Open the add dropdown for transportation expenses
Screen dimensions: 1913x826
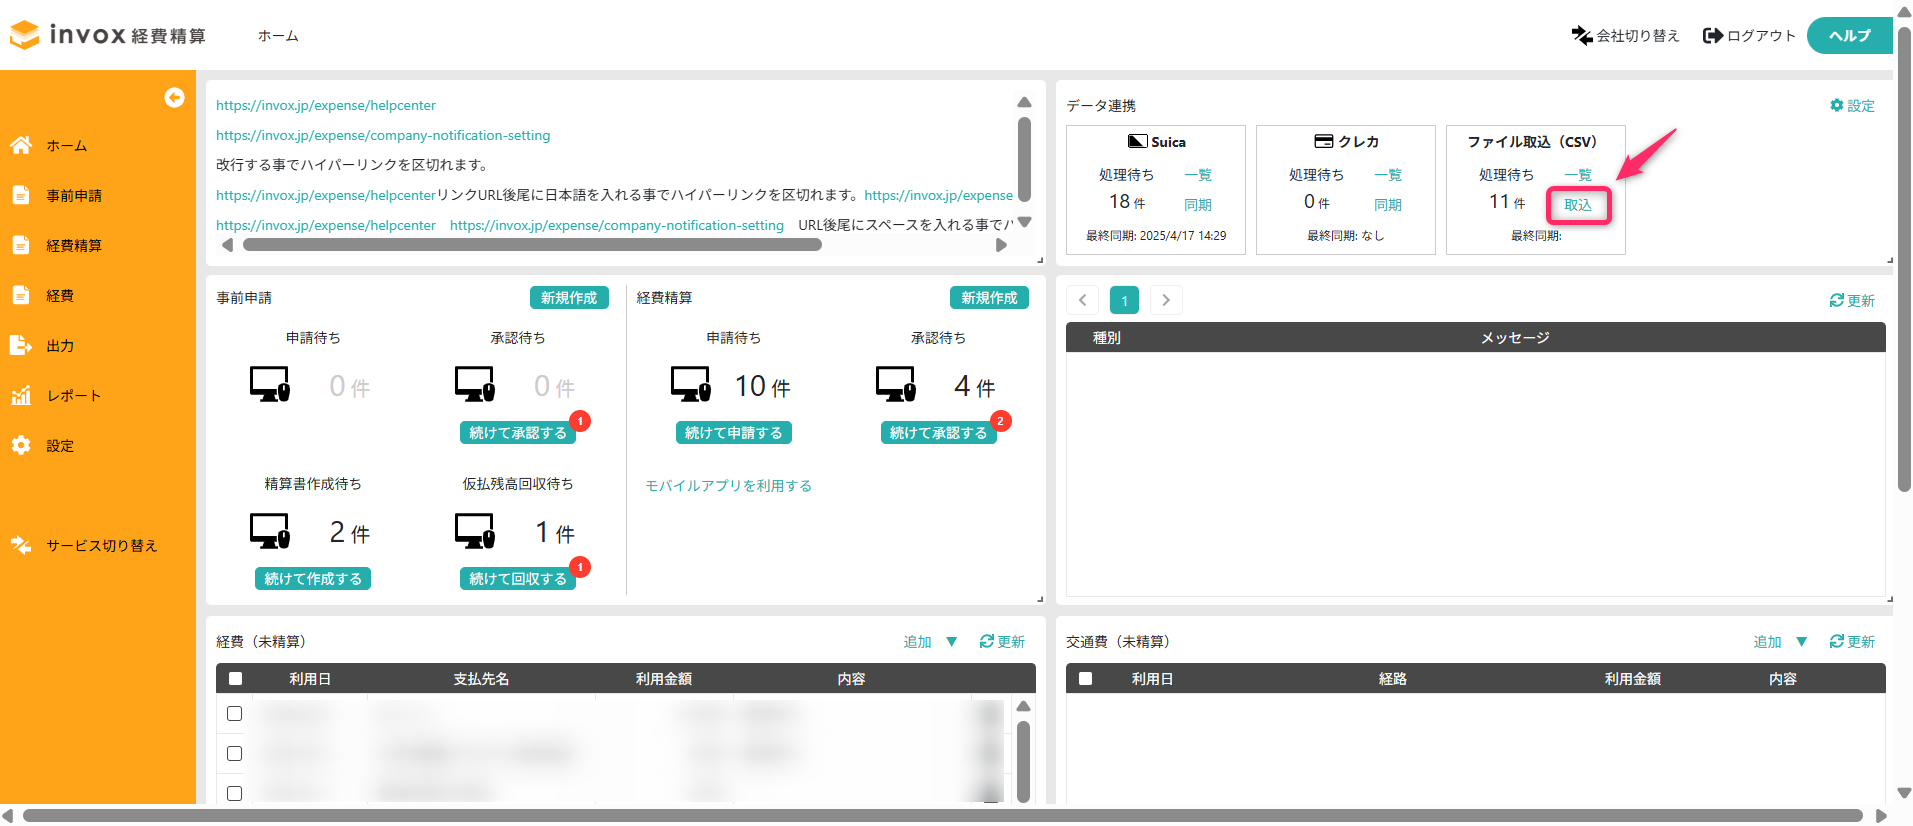[x=1801, y=641]
